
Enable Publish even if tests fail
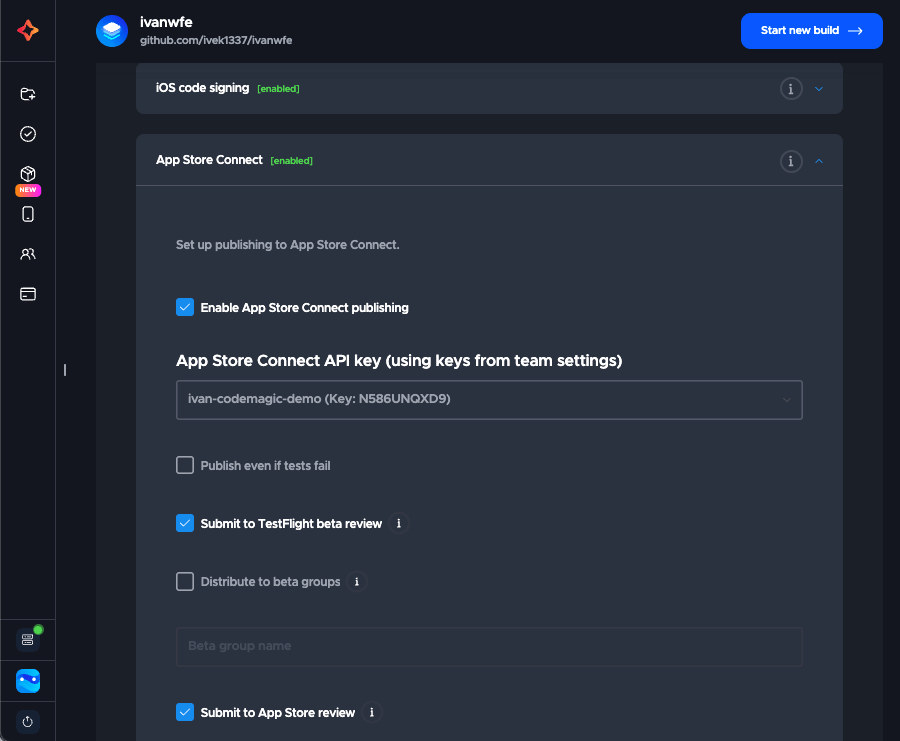[x=185, y=465]
